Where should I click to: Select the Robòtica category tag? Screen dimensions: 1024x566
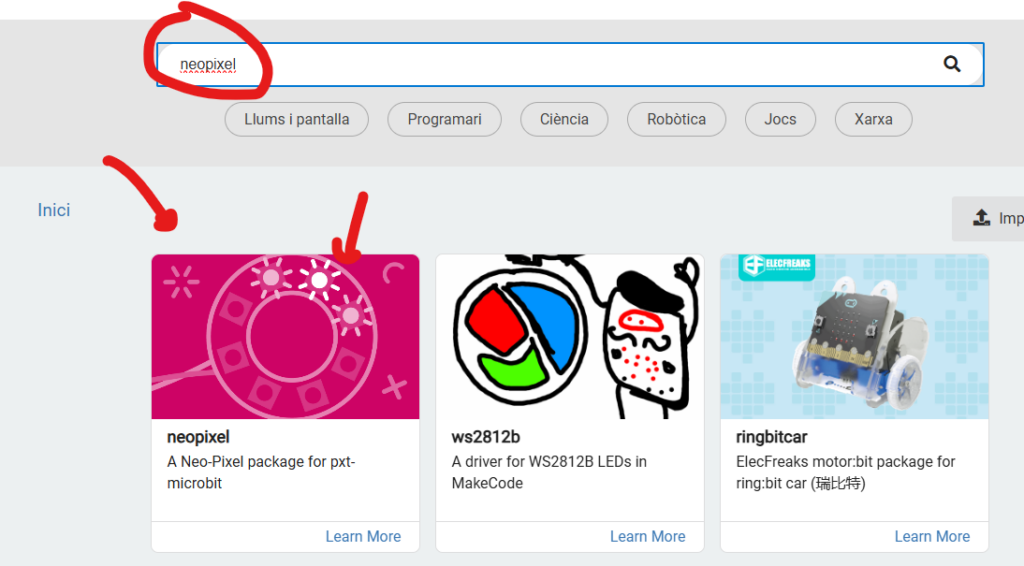click(676, 119)
